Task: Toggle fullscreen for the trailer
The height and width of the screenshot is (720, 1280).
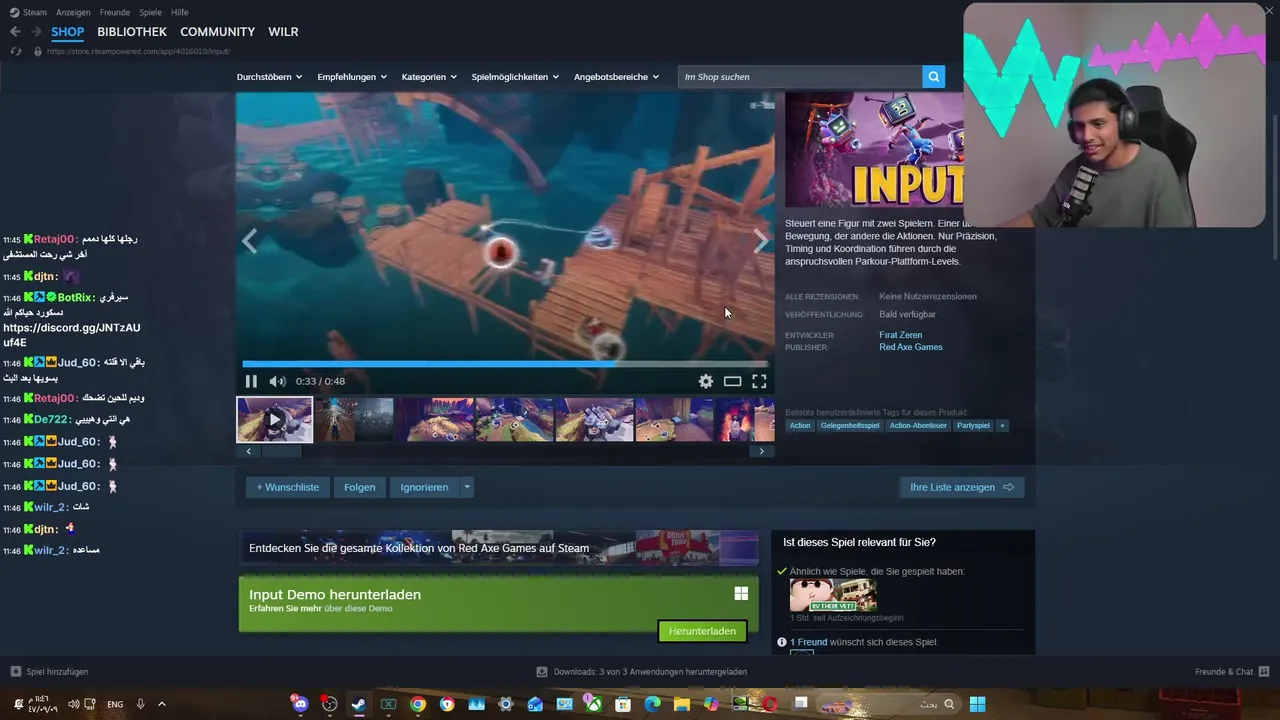Action: tap(759, 381)
